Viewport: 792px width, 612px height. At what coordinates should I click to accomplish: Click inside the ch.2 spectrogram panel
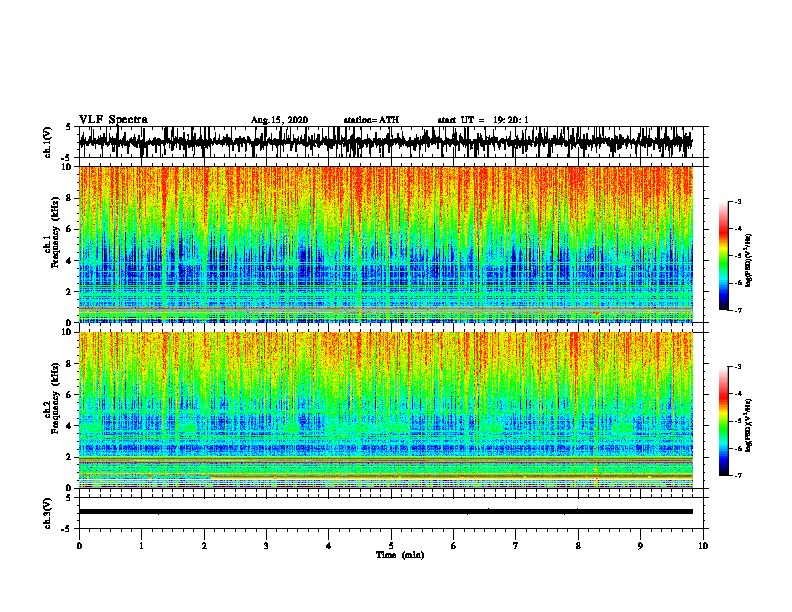pos(385,410)
